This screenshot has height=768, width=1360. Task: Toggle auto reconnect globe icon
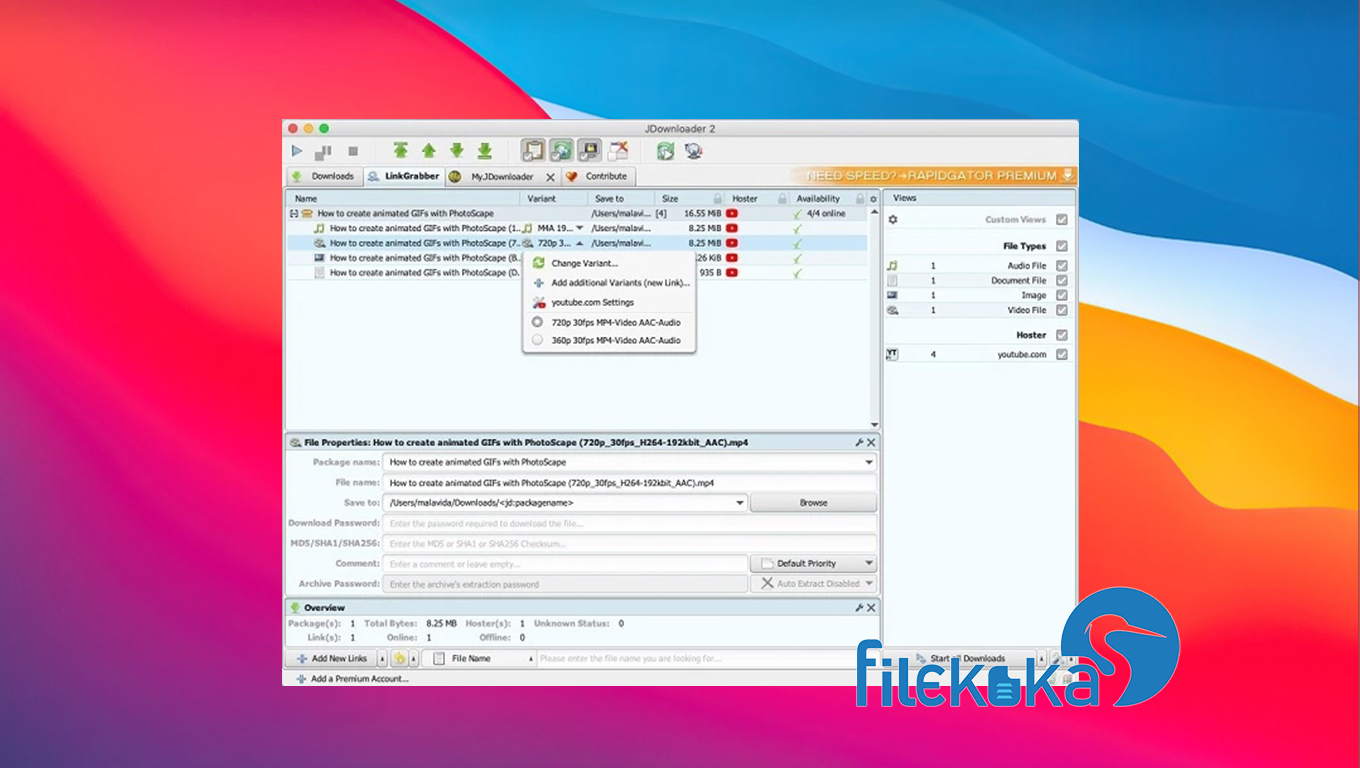[x=561, y=151]
